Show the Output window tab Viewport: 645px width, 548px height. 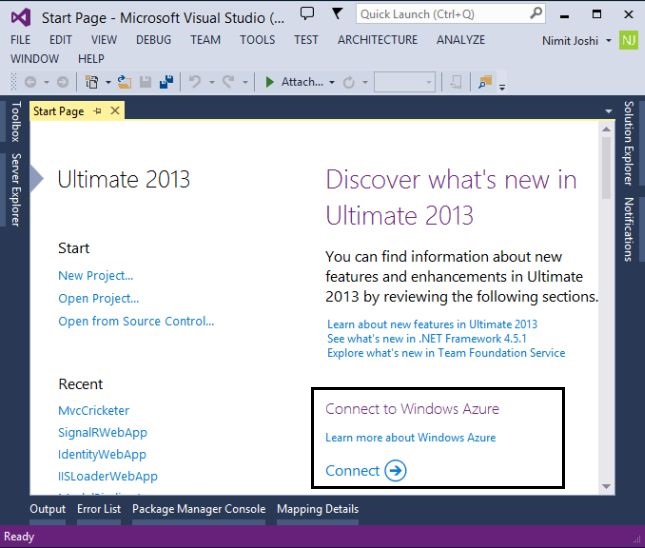pos(47,509)
